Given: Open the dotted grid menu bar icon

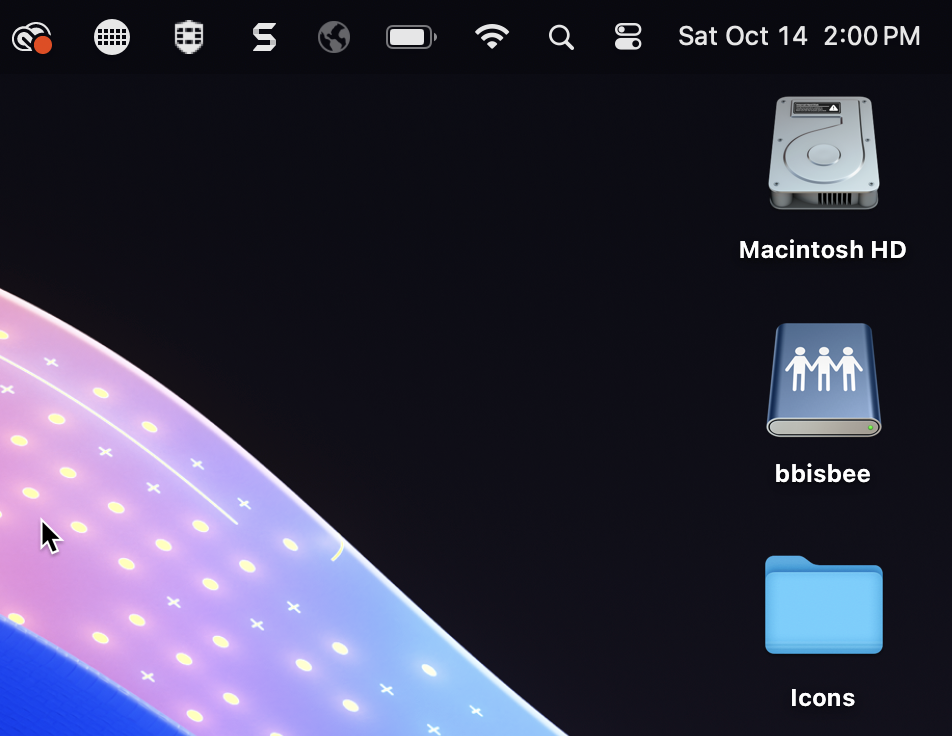Looking at the screenshot, I should (x=111, y=36).
